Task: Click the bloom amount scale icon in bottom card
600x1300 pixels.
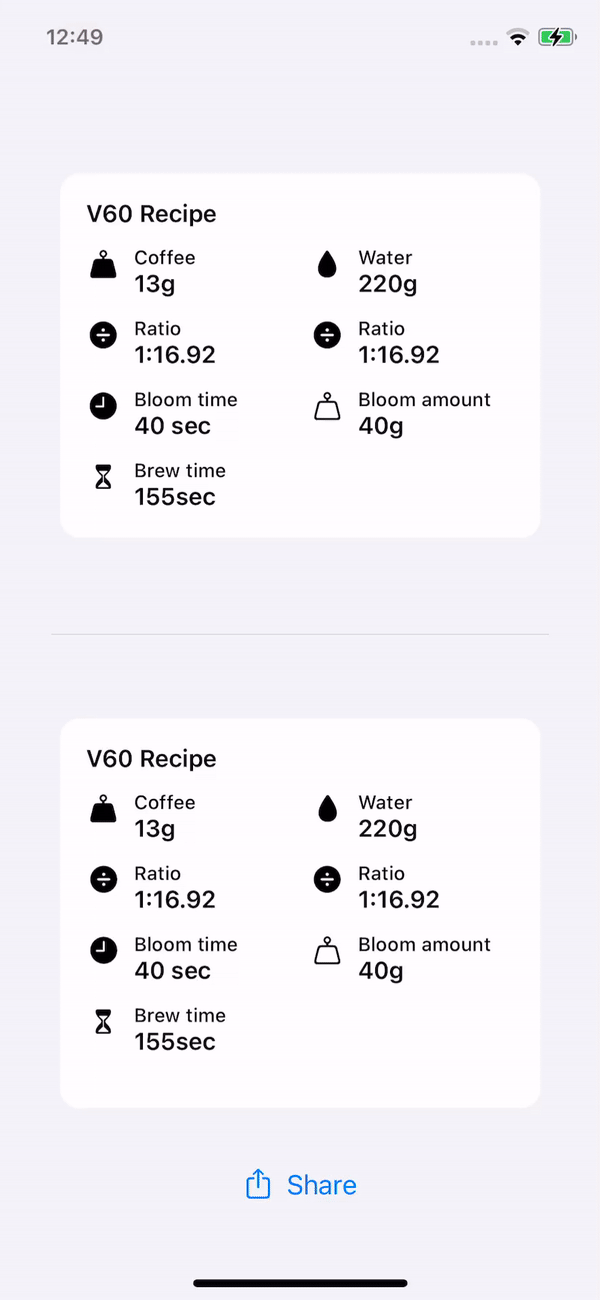Action: click(x=327, y=951)
